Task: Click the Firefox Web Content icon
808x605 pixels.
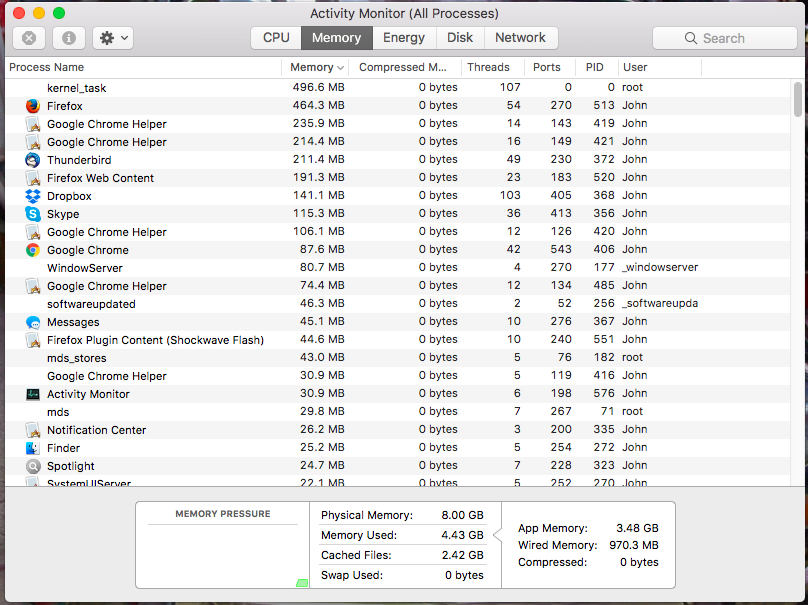Action: tap(33, 178)
